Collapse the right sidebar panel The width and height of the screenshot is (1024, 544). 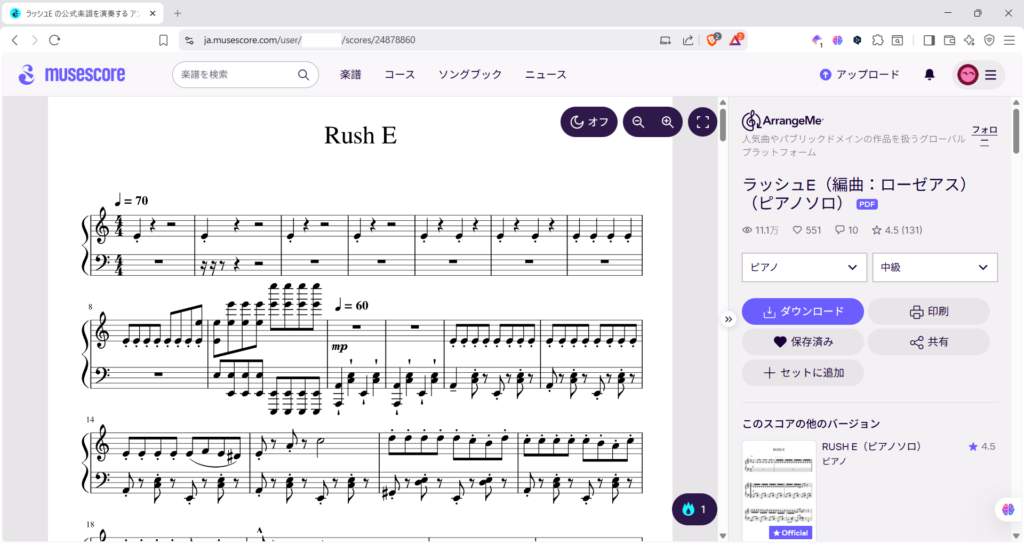pyautogui.click(x=728, y=319)
